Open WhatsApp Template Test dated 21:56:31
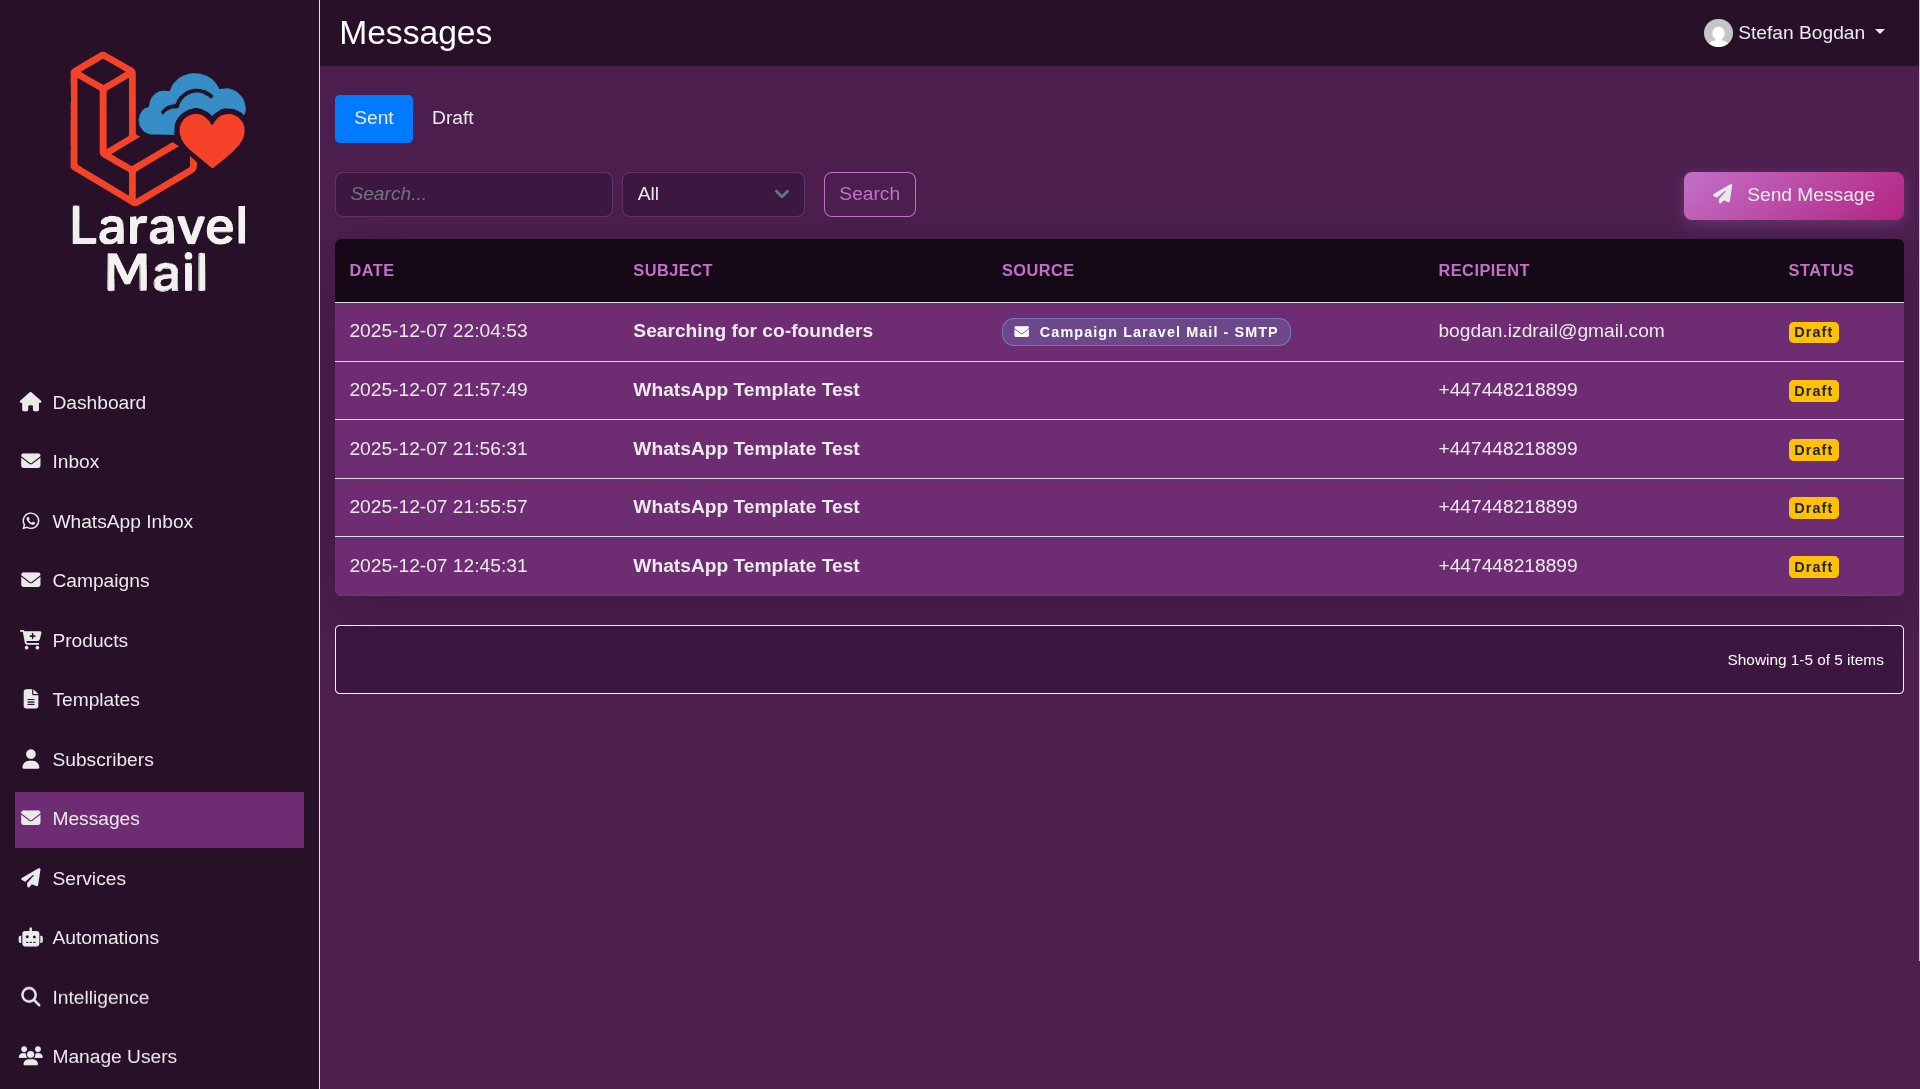Viewport: 1920px width, 1089px height. (746, 449)
